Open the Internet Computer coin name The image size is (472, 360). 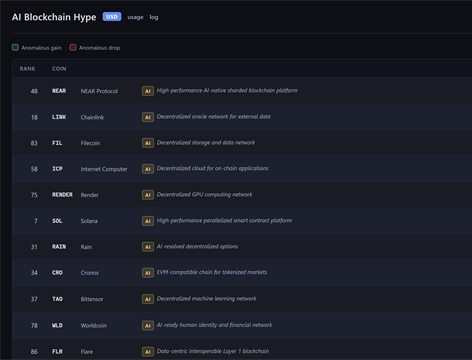click(x=104, y=169)
